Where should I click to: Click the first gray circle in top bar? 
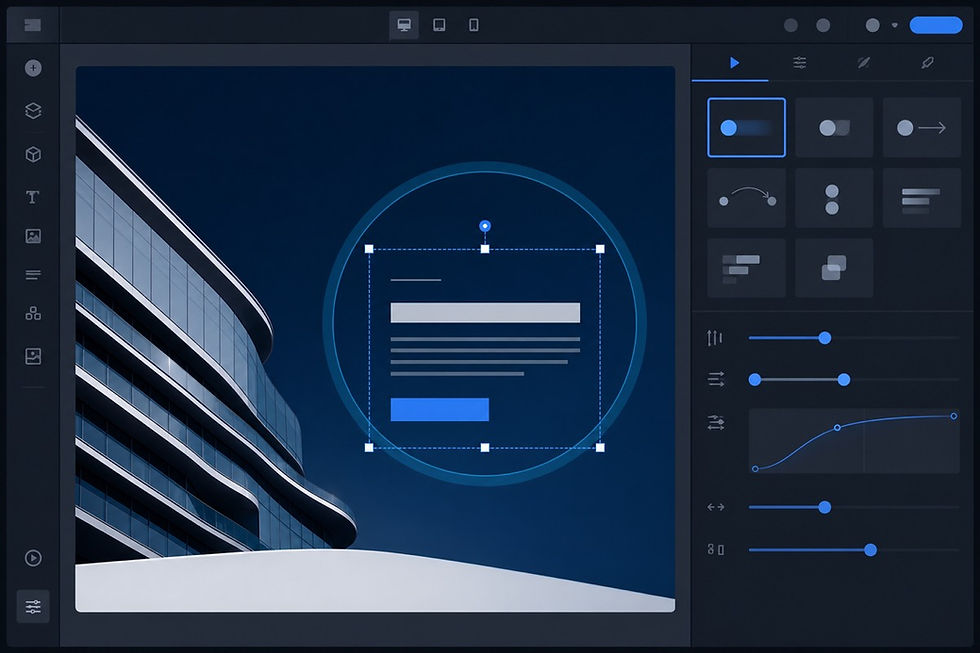coord(791,25)
